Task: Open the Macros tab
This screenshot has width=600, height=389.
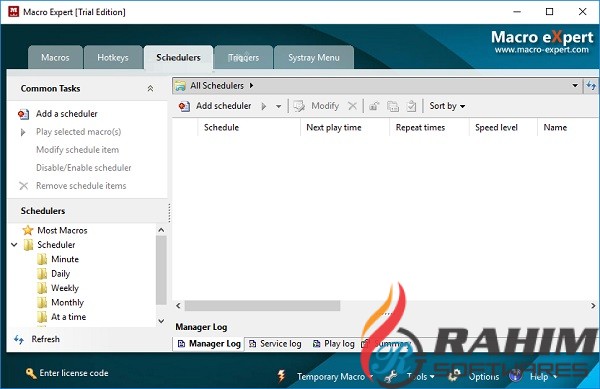Action: pos(55,58)
